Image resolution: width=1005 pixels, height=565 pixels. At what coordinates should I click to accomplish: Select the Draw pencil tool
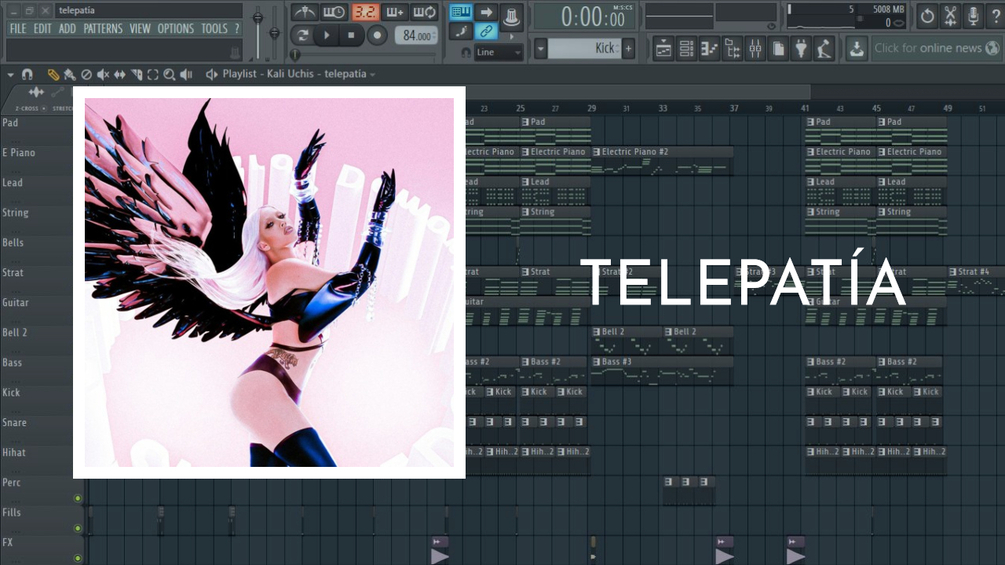(x=53, y=74)
